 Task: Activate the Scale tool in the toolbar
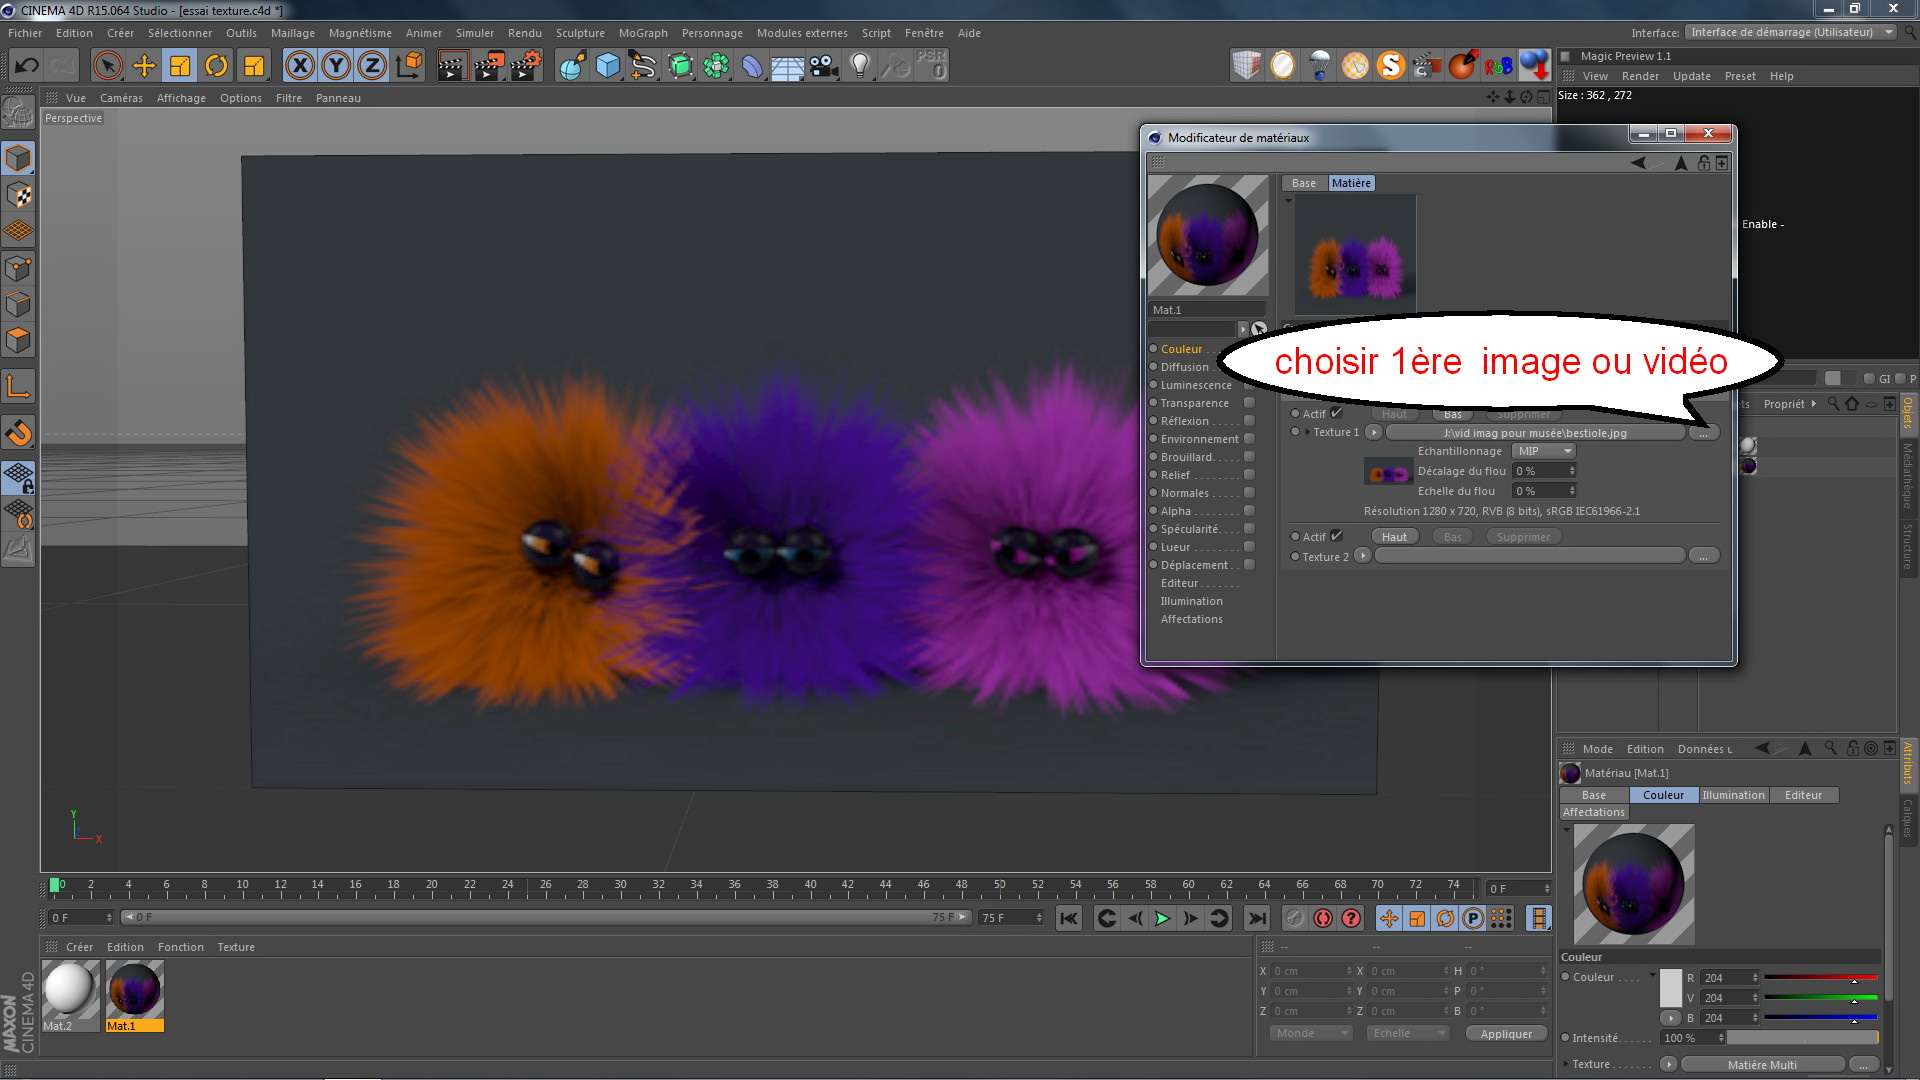[x=180, y=66]
